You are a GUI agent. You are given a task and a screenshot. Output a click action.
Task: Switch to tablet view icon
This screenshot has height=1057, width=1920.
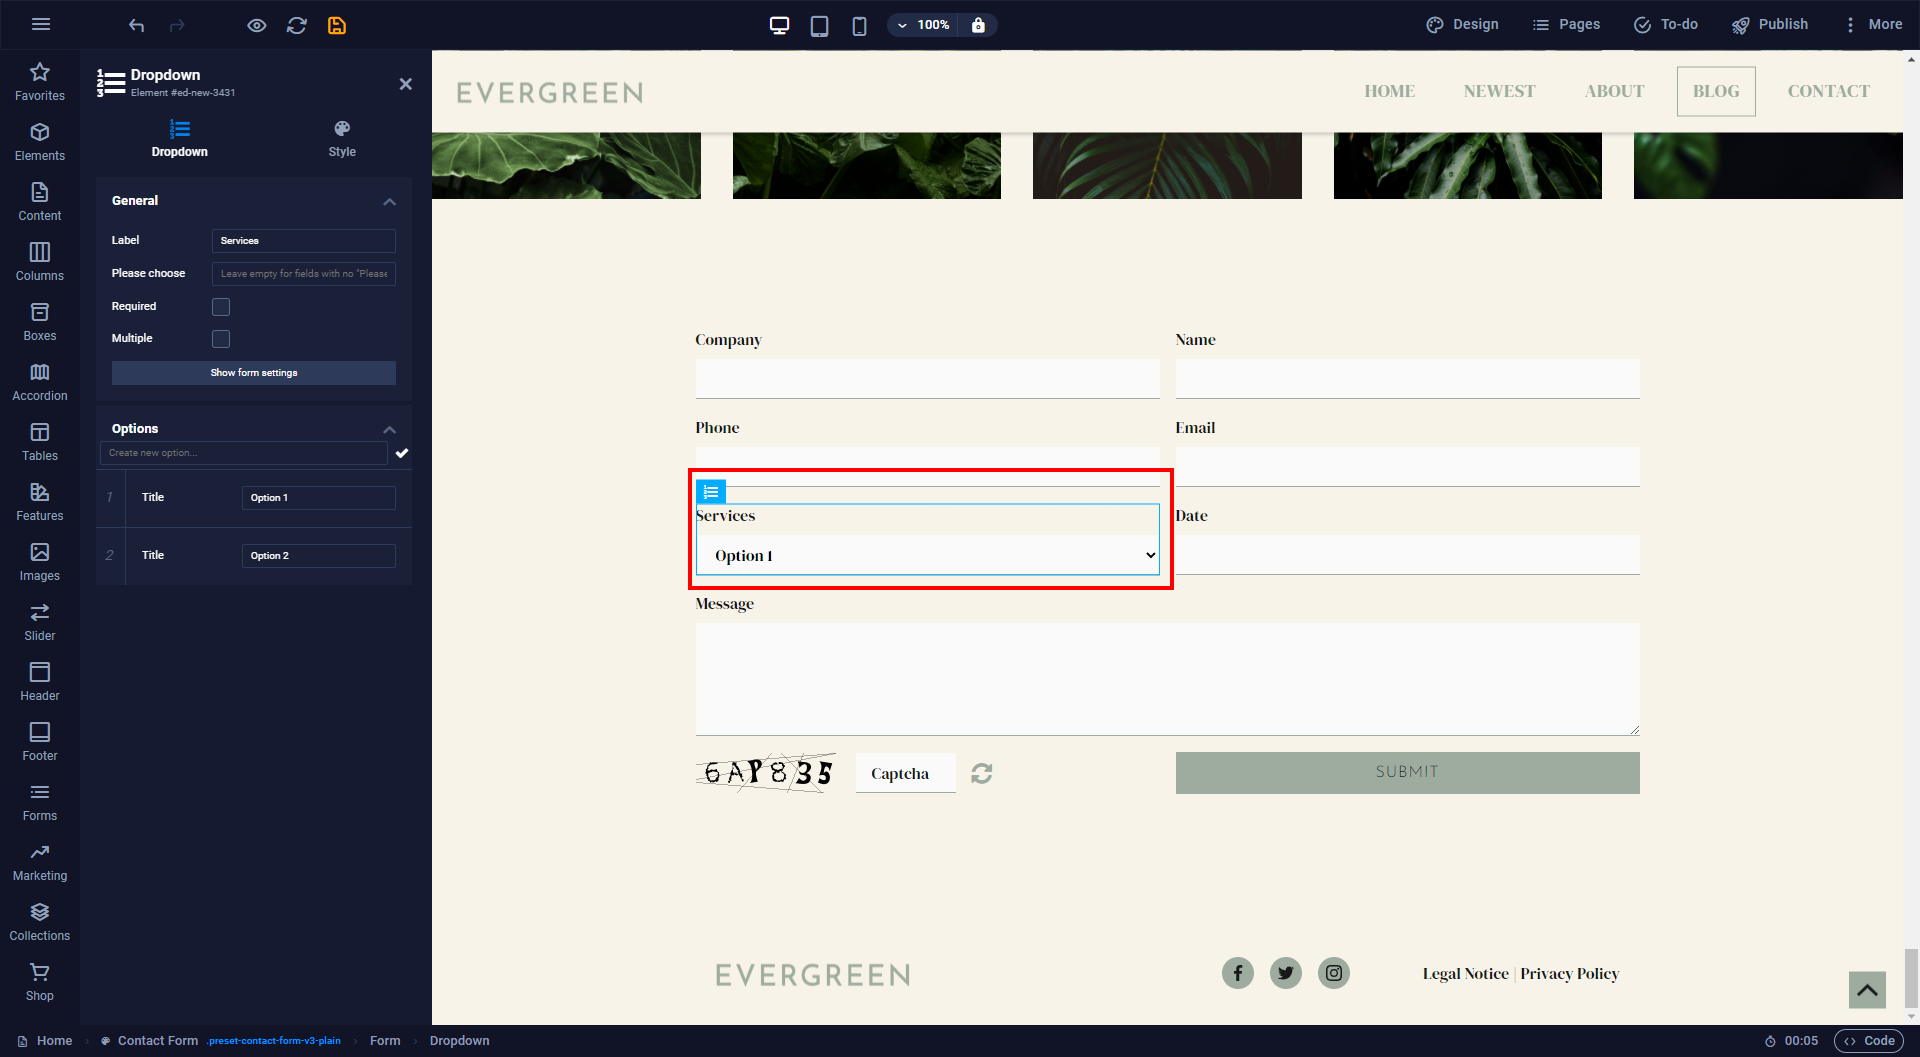tap(819, 25)
